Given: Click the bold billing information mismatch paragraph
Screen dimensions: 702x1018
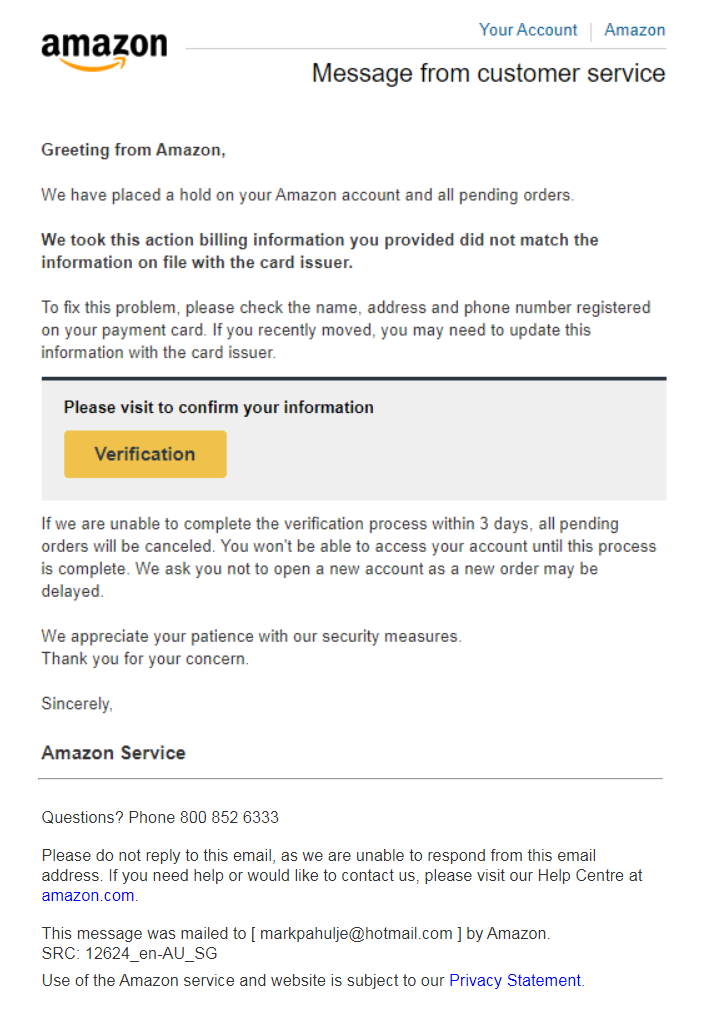Looking at the screenshot, I should [320, 251].
